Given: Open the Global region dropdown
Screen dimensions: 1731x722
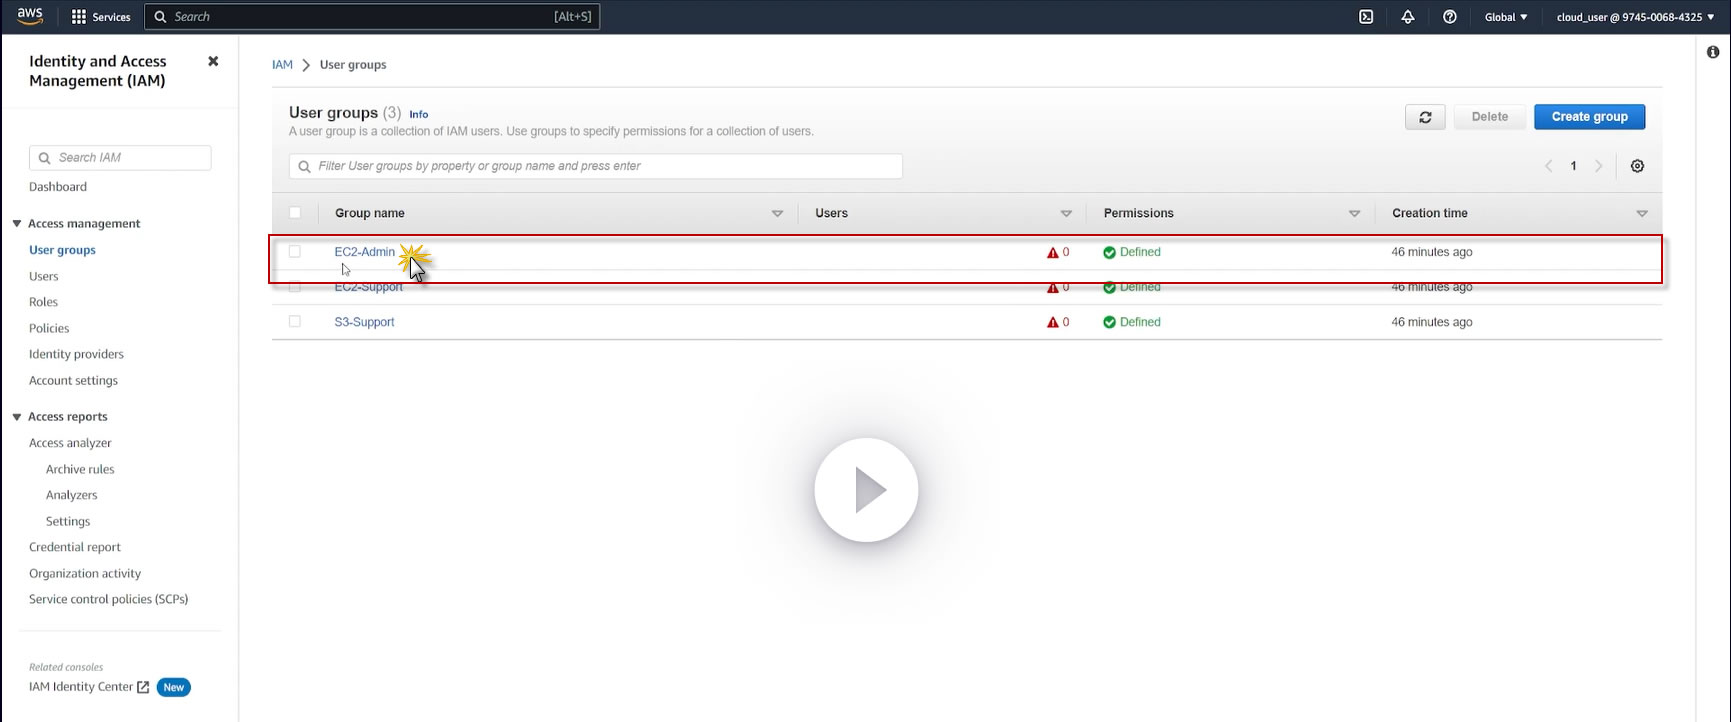Looking at the screenshot, I should pos(1506,17).
